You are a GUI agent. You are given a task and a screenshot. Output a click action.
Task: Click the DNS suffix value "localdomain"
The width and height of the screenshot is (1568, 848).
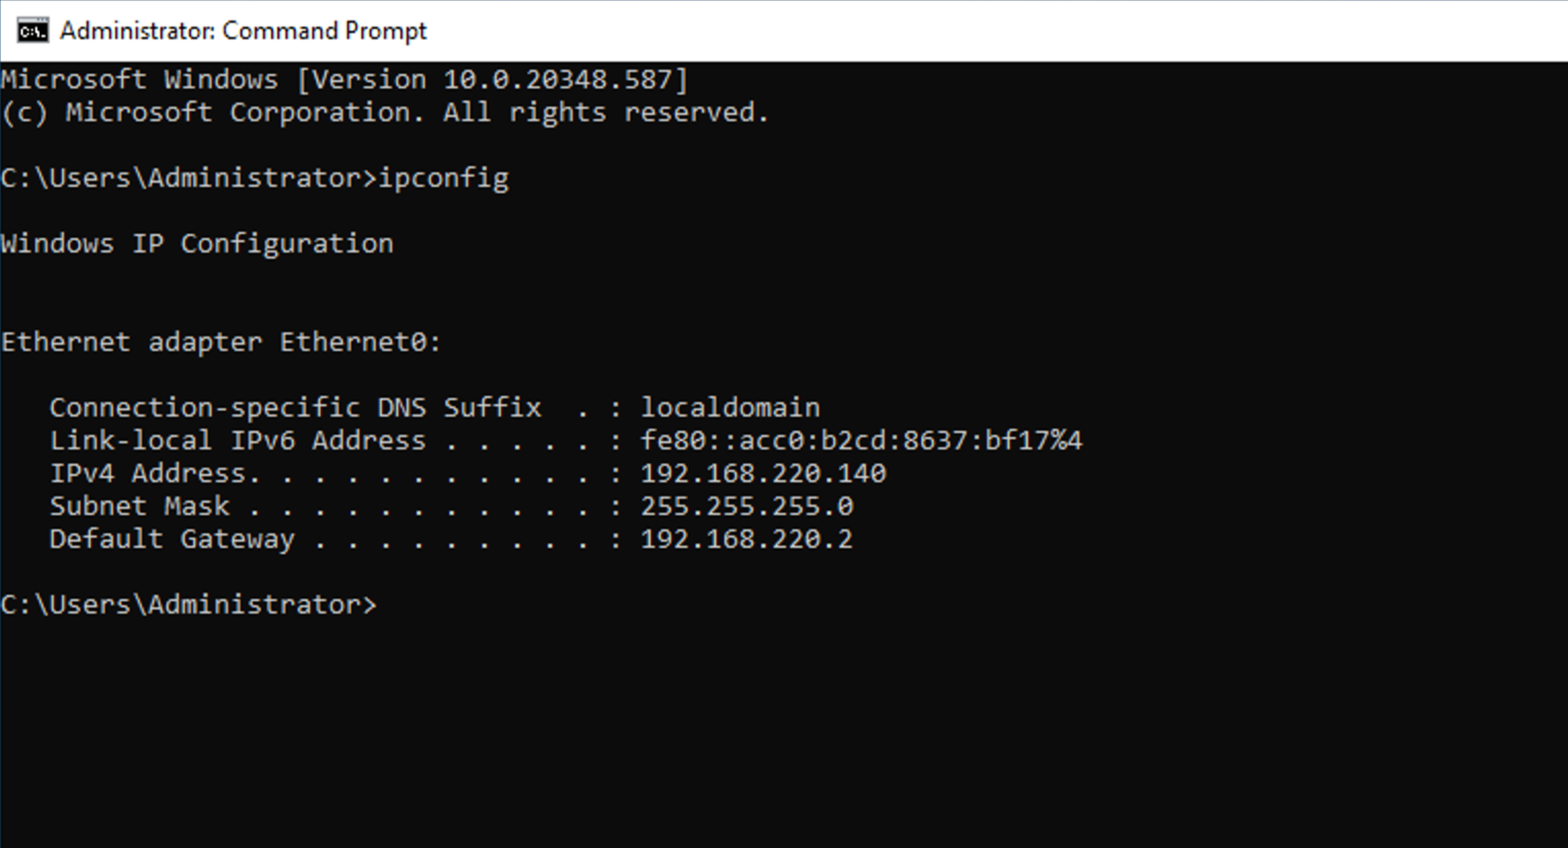(x=729, y=406)
